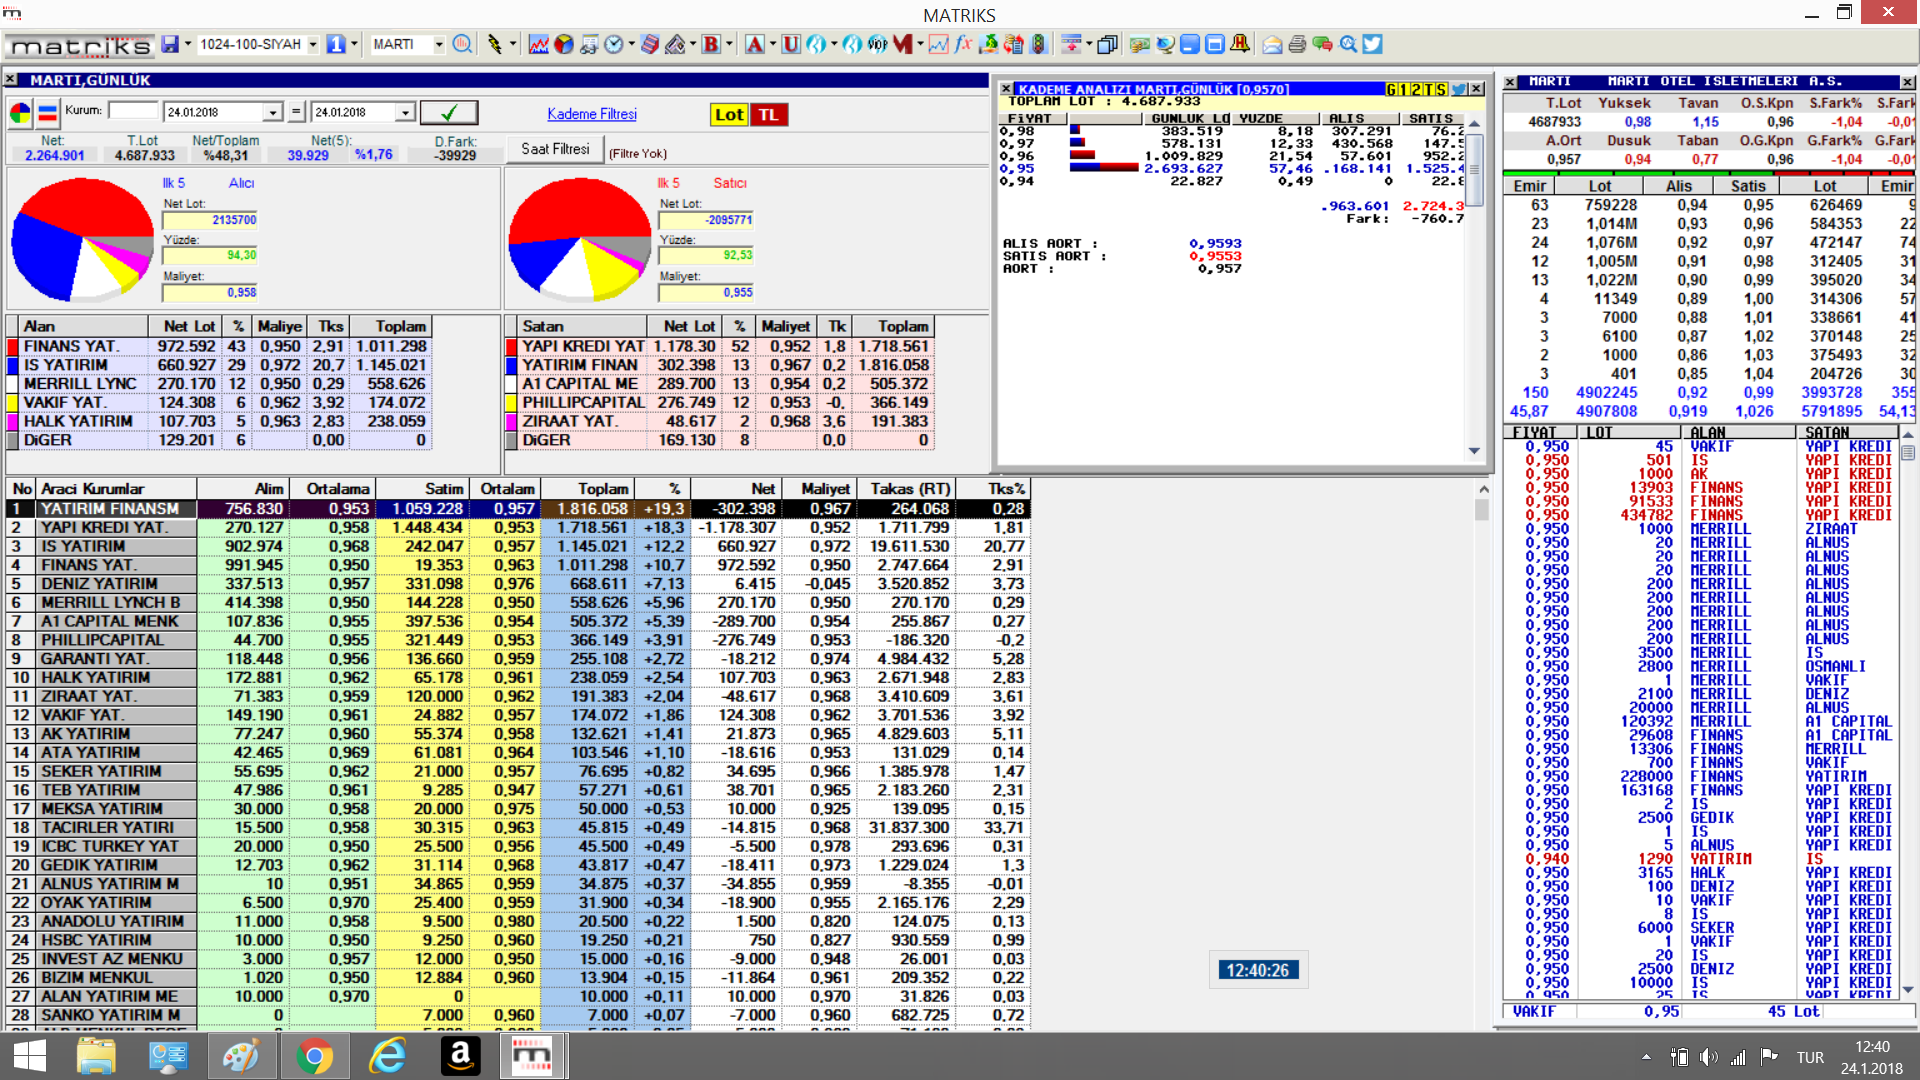Open the fx formula icon
1920x1080 pixels.
coord(963,44)
